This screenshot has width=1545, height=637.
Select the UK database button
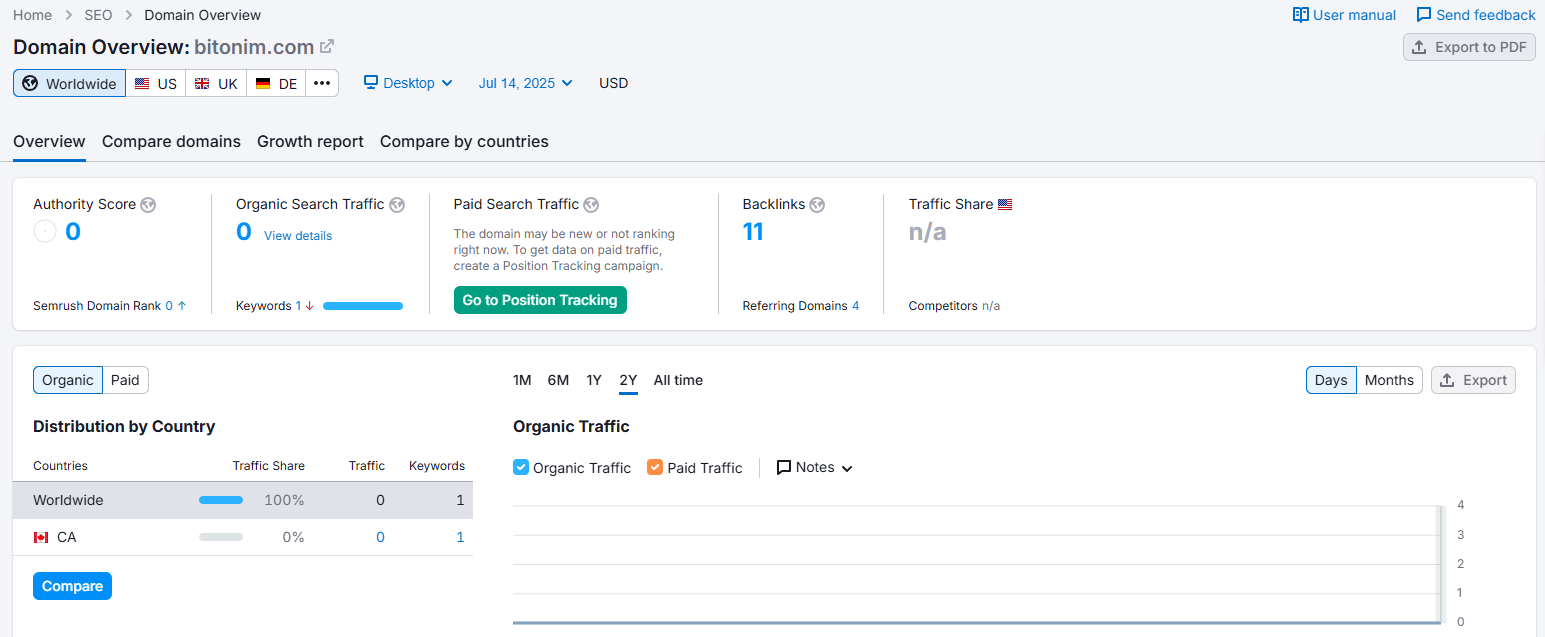(216, 83)
